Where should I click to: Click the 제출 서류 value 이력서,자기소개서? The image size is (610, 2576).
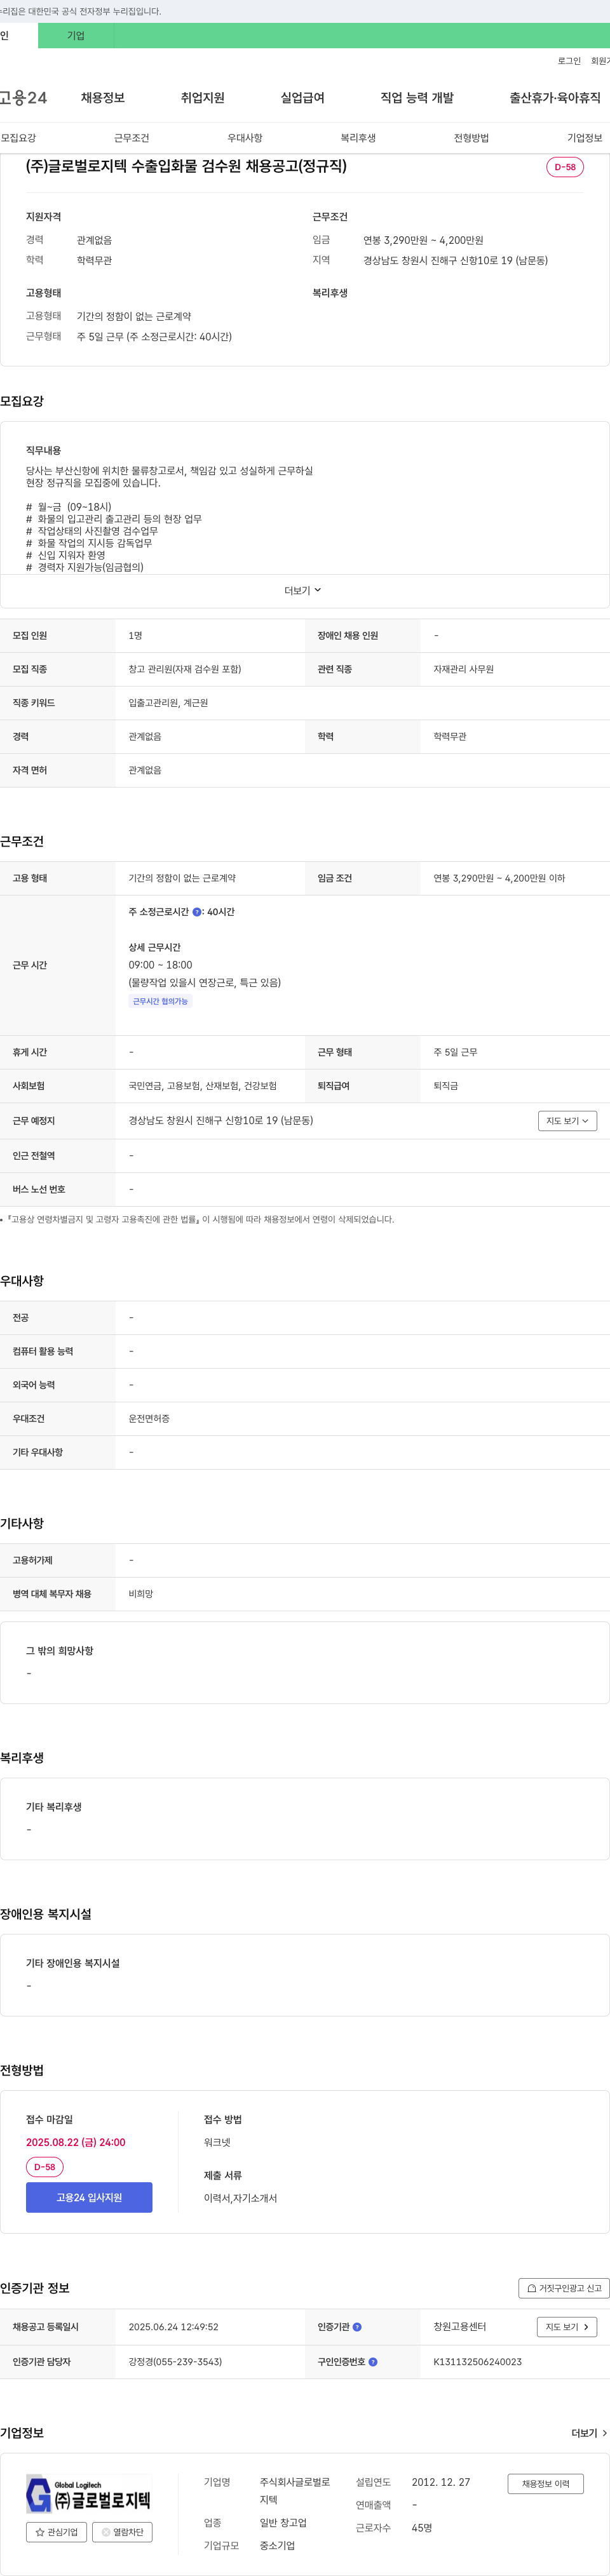coord(240,2198)
